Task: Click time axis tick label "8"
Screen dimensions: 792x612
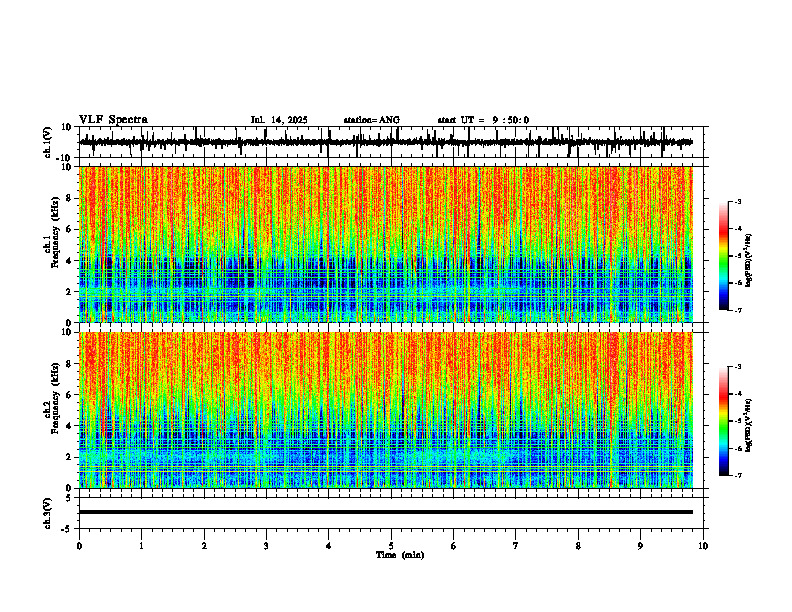Action: pos(578,546)
